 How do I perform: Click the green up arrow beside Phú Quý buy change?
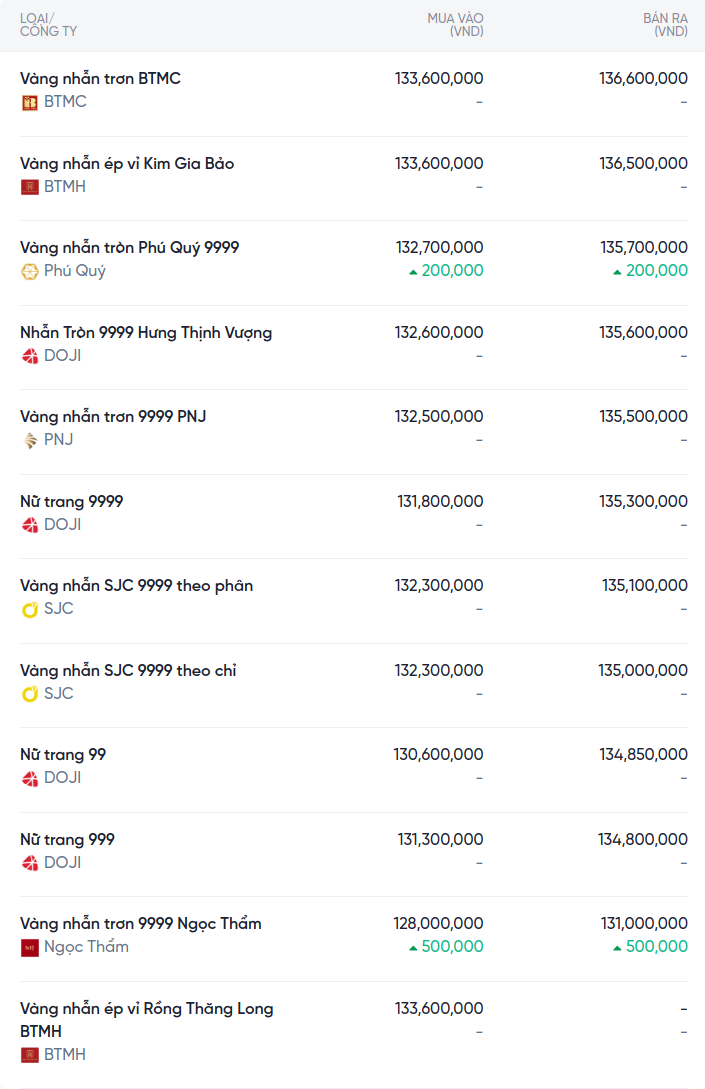pos(413,272)
